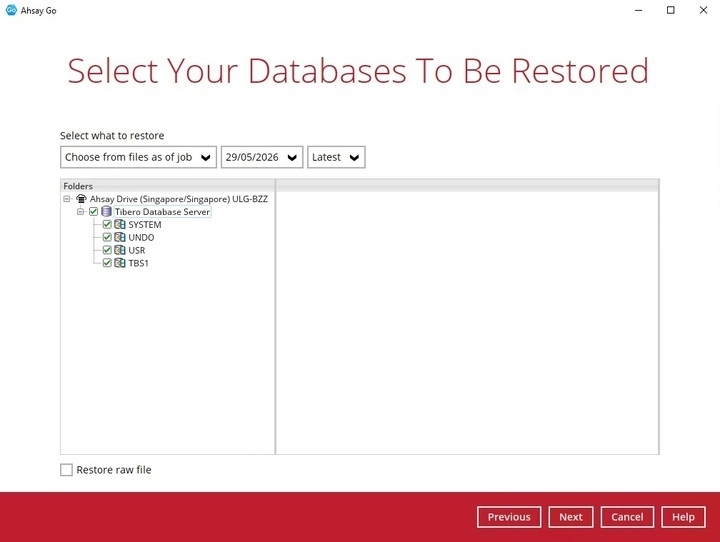This screenshot has height=542, width=720.
Task: Click the SYSTEM tablespace icon
Action: coord(120,225)
